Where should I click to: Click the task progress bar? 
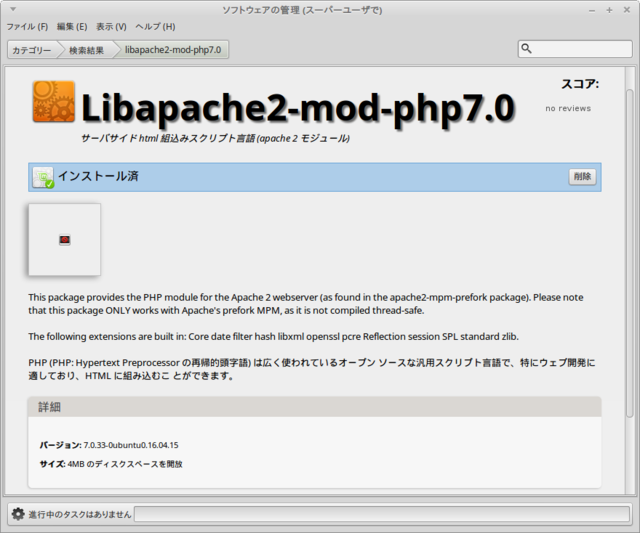tap(382, 514)
